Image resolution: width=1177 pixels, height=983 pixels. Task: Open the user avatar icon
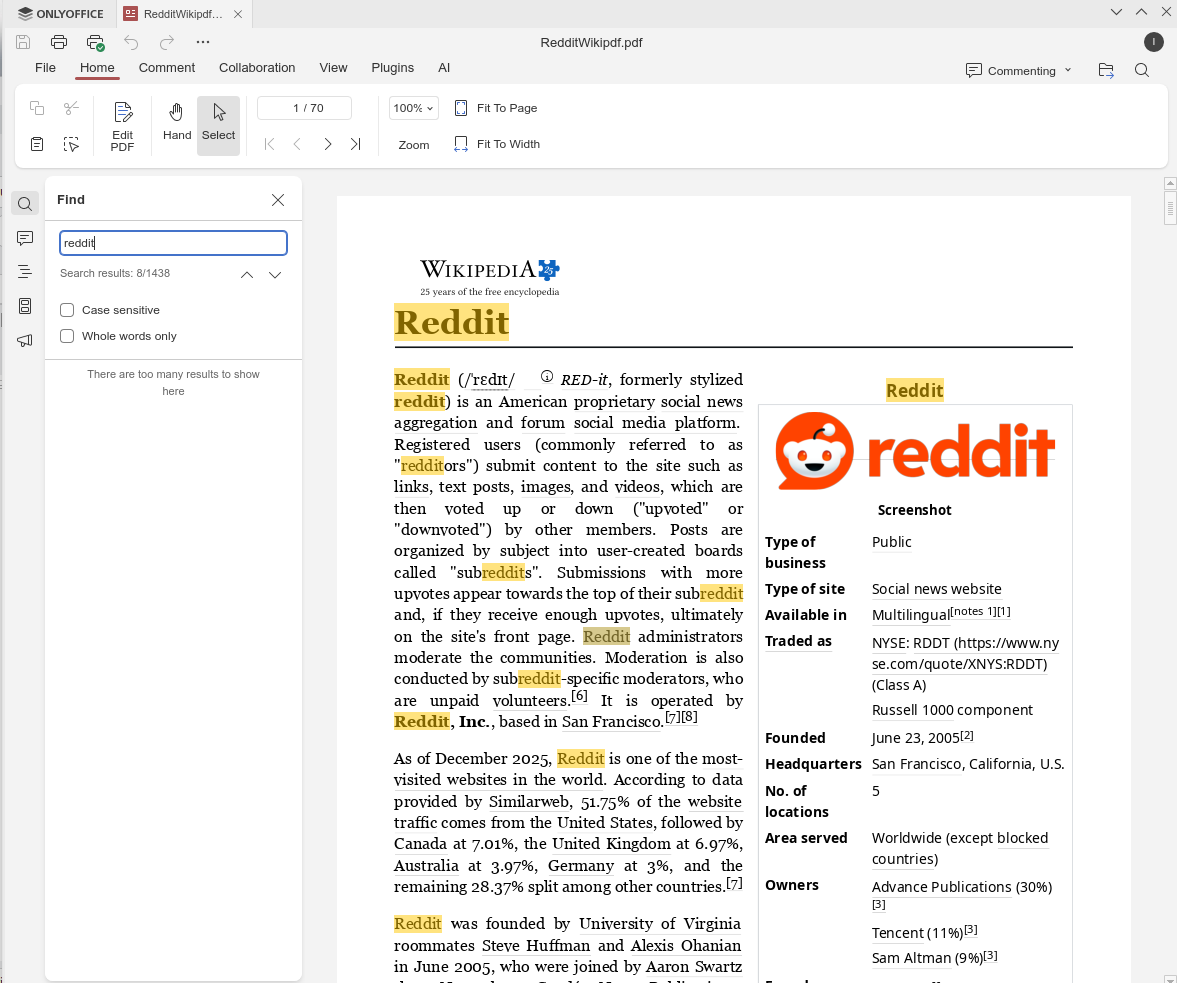point(1154,43)
